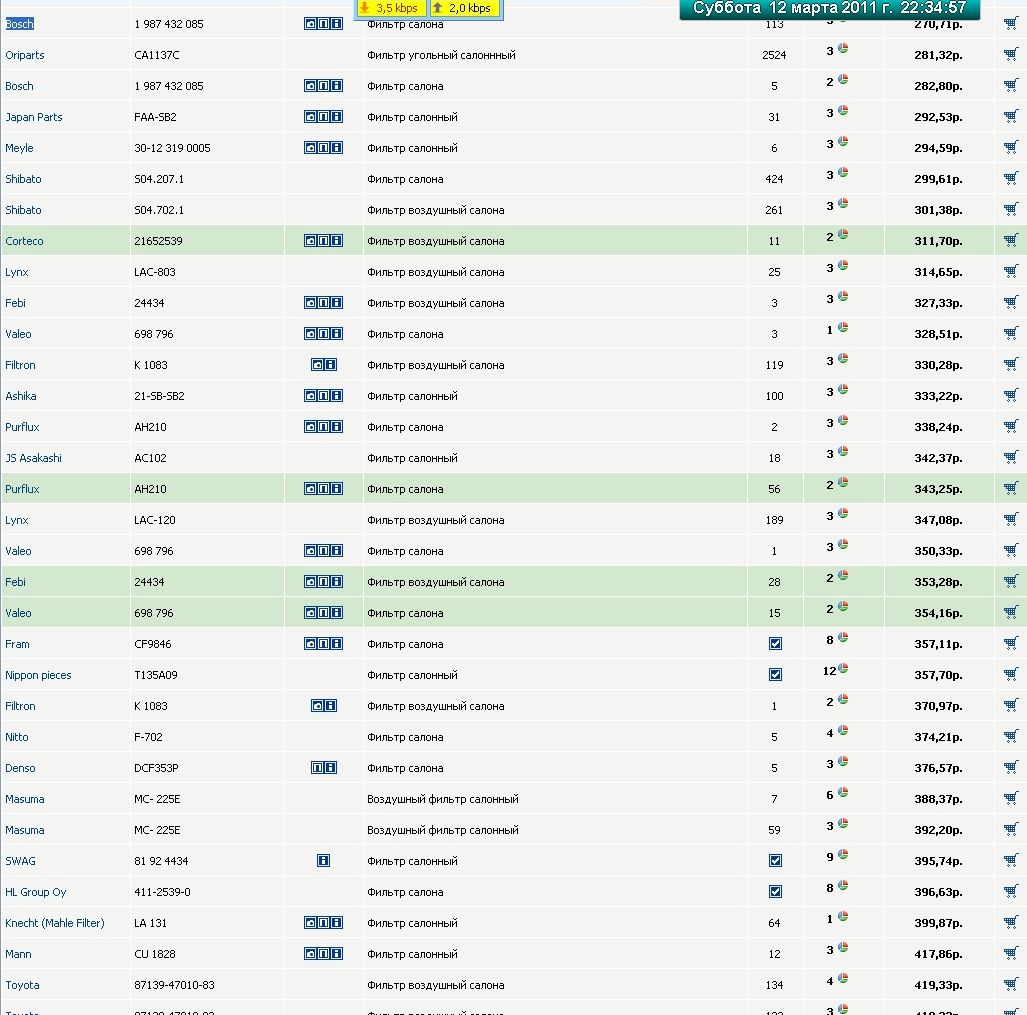Click the upload speed 2,0 kbps indicator
1027x1015 pixels.
pyautogui.click(x=464, y=8)
